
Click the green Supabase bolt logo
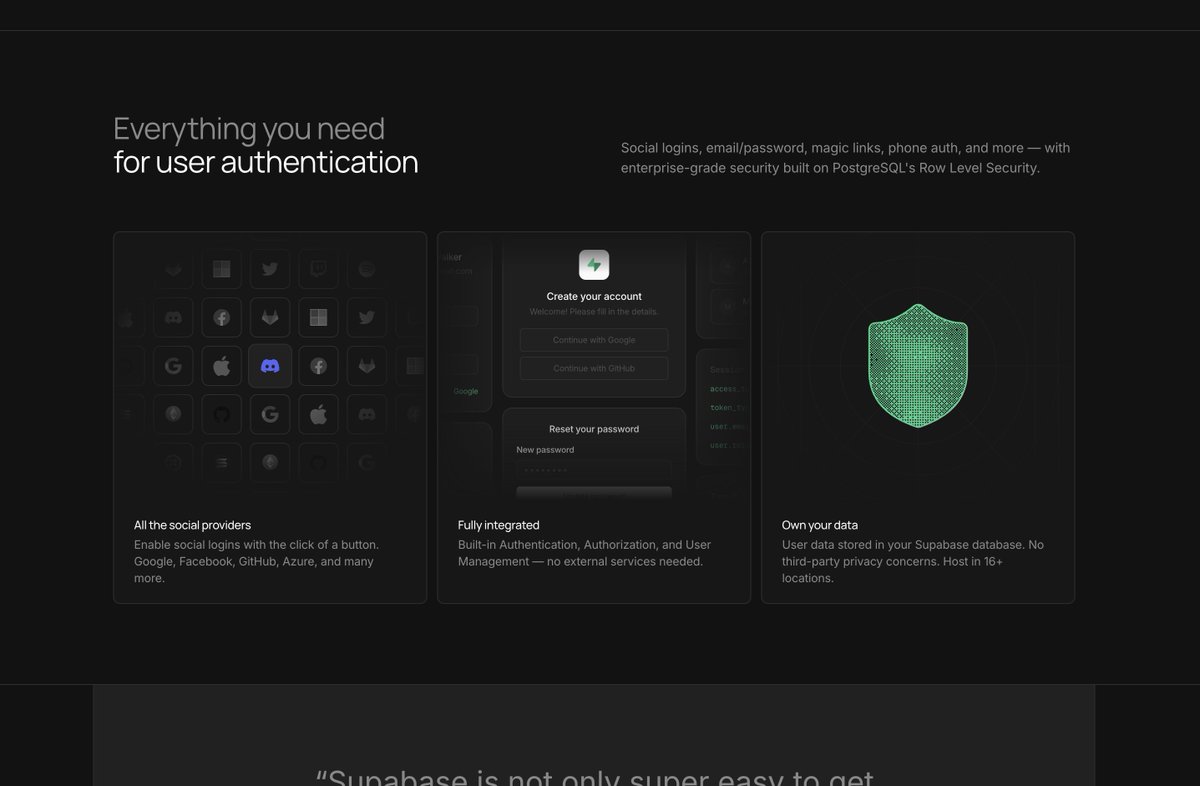[594, 265]
